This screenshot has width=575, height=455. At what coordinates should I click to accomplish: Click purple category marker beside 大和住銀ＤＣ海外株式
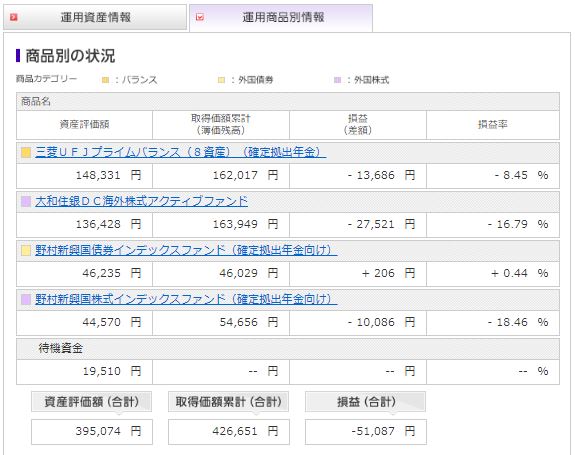pos(26,201)
